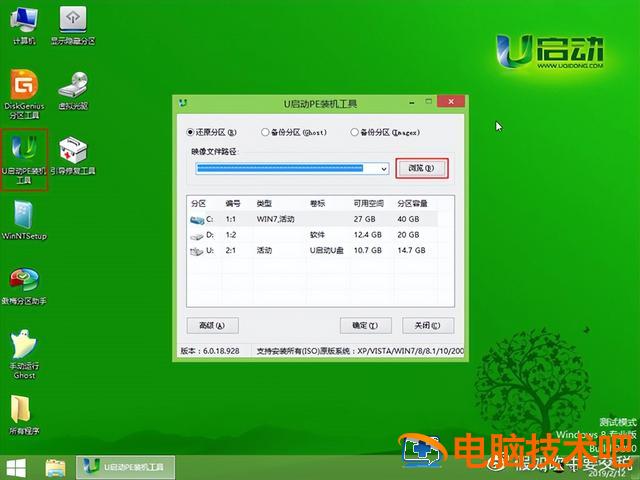This screenshot has width=640, height=480.
Task: Expand the image file path dropdown arrow
Action: (383, 169)
